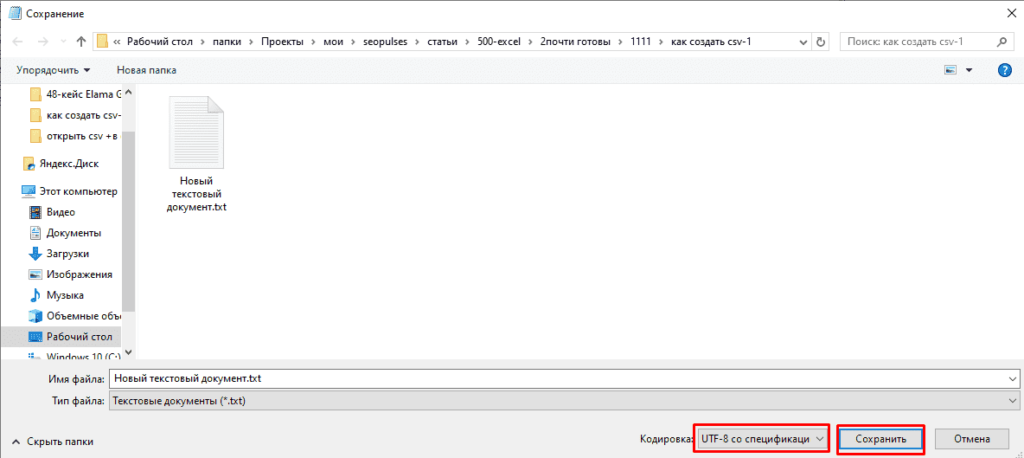The height and width of the screenshot is (458, 1024).
Task: Select Этот компьютер in navigation pane
Action: coord(70,191)
